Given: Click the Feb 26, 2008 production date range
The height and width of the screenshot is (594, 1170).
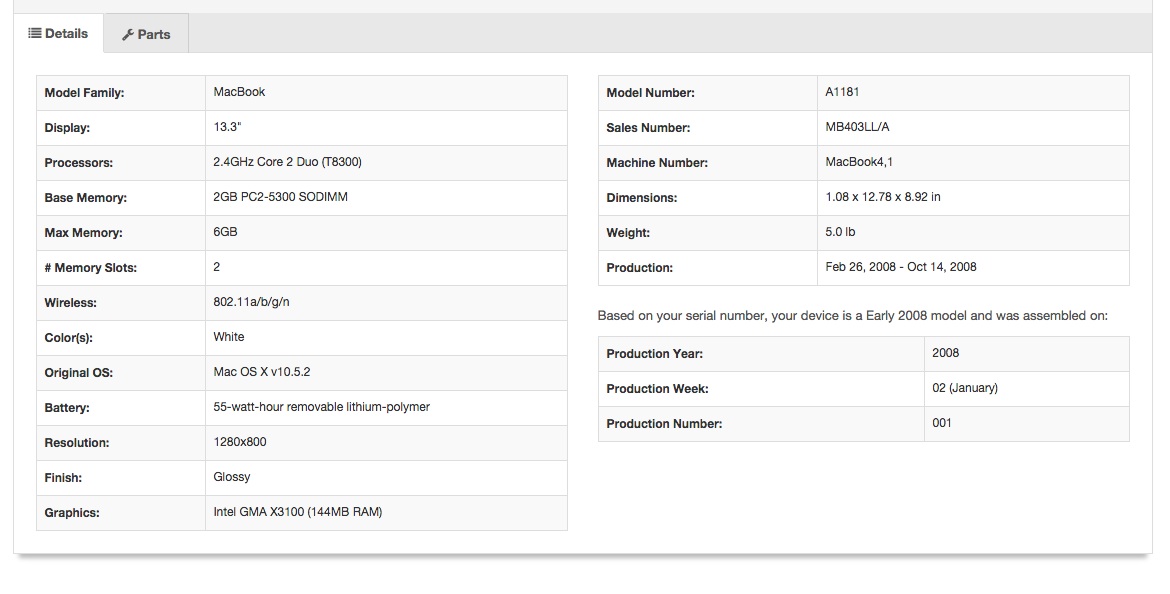Looking at the screenshot, I should [x=900, y=267].
